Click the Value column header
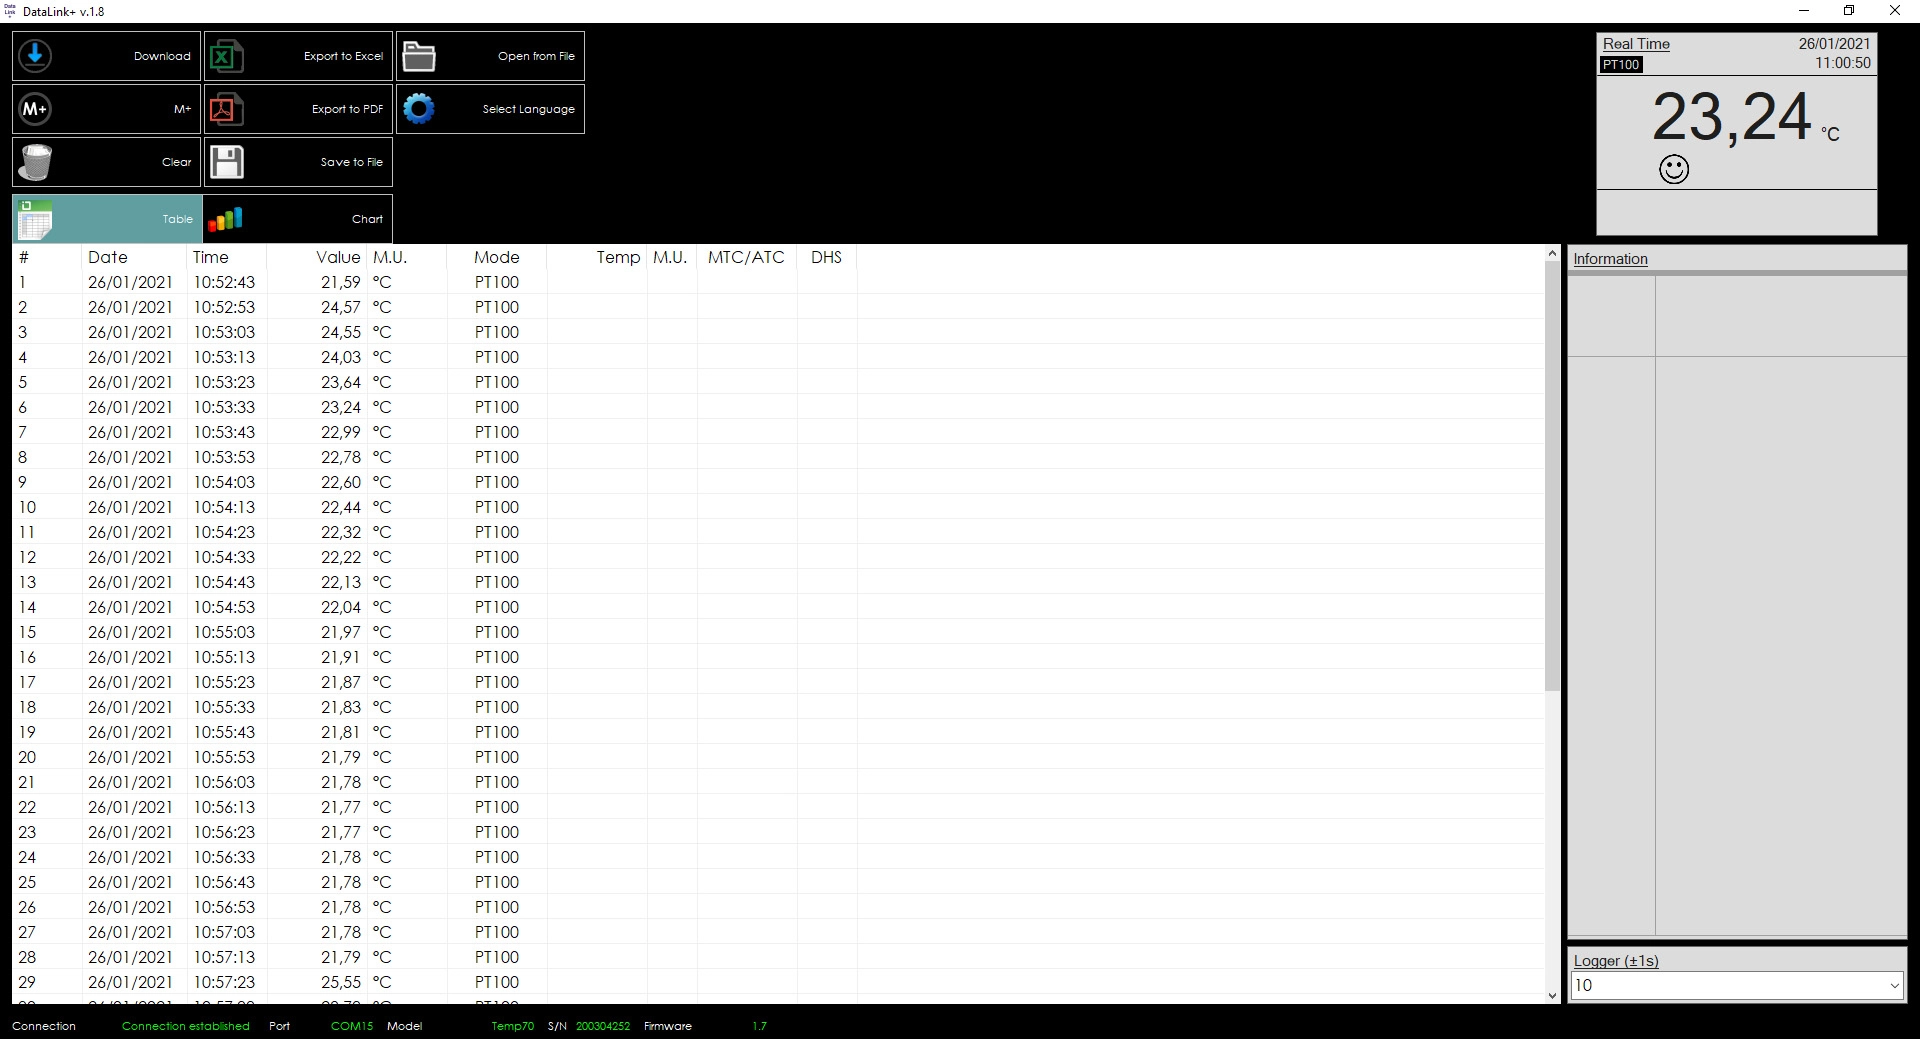 click(338, 257)
